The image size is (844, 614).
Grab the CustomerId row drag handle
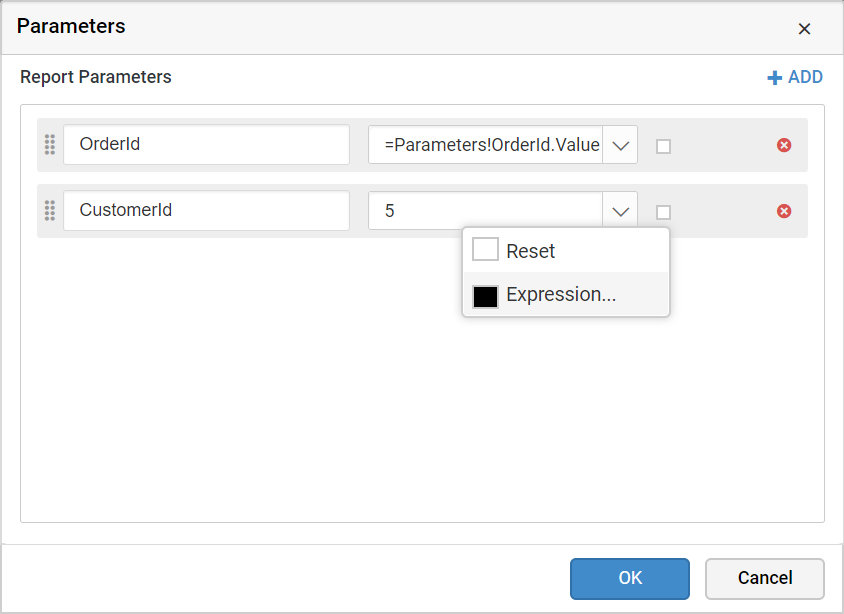tap(50, 211)
